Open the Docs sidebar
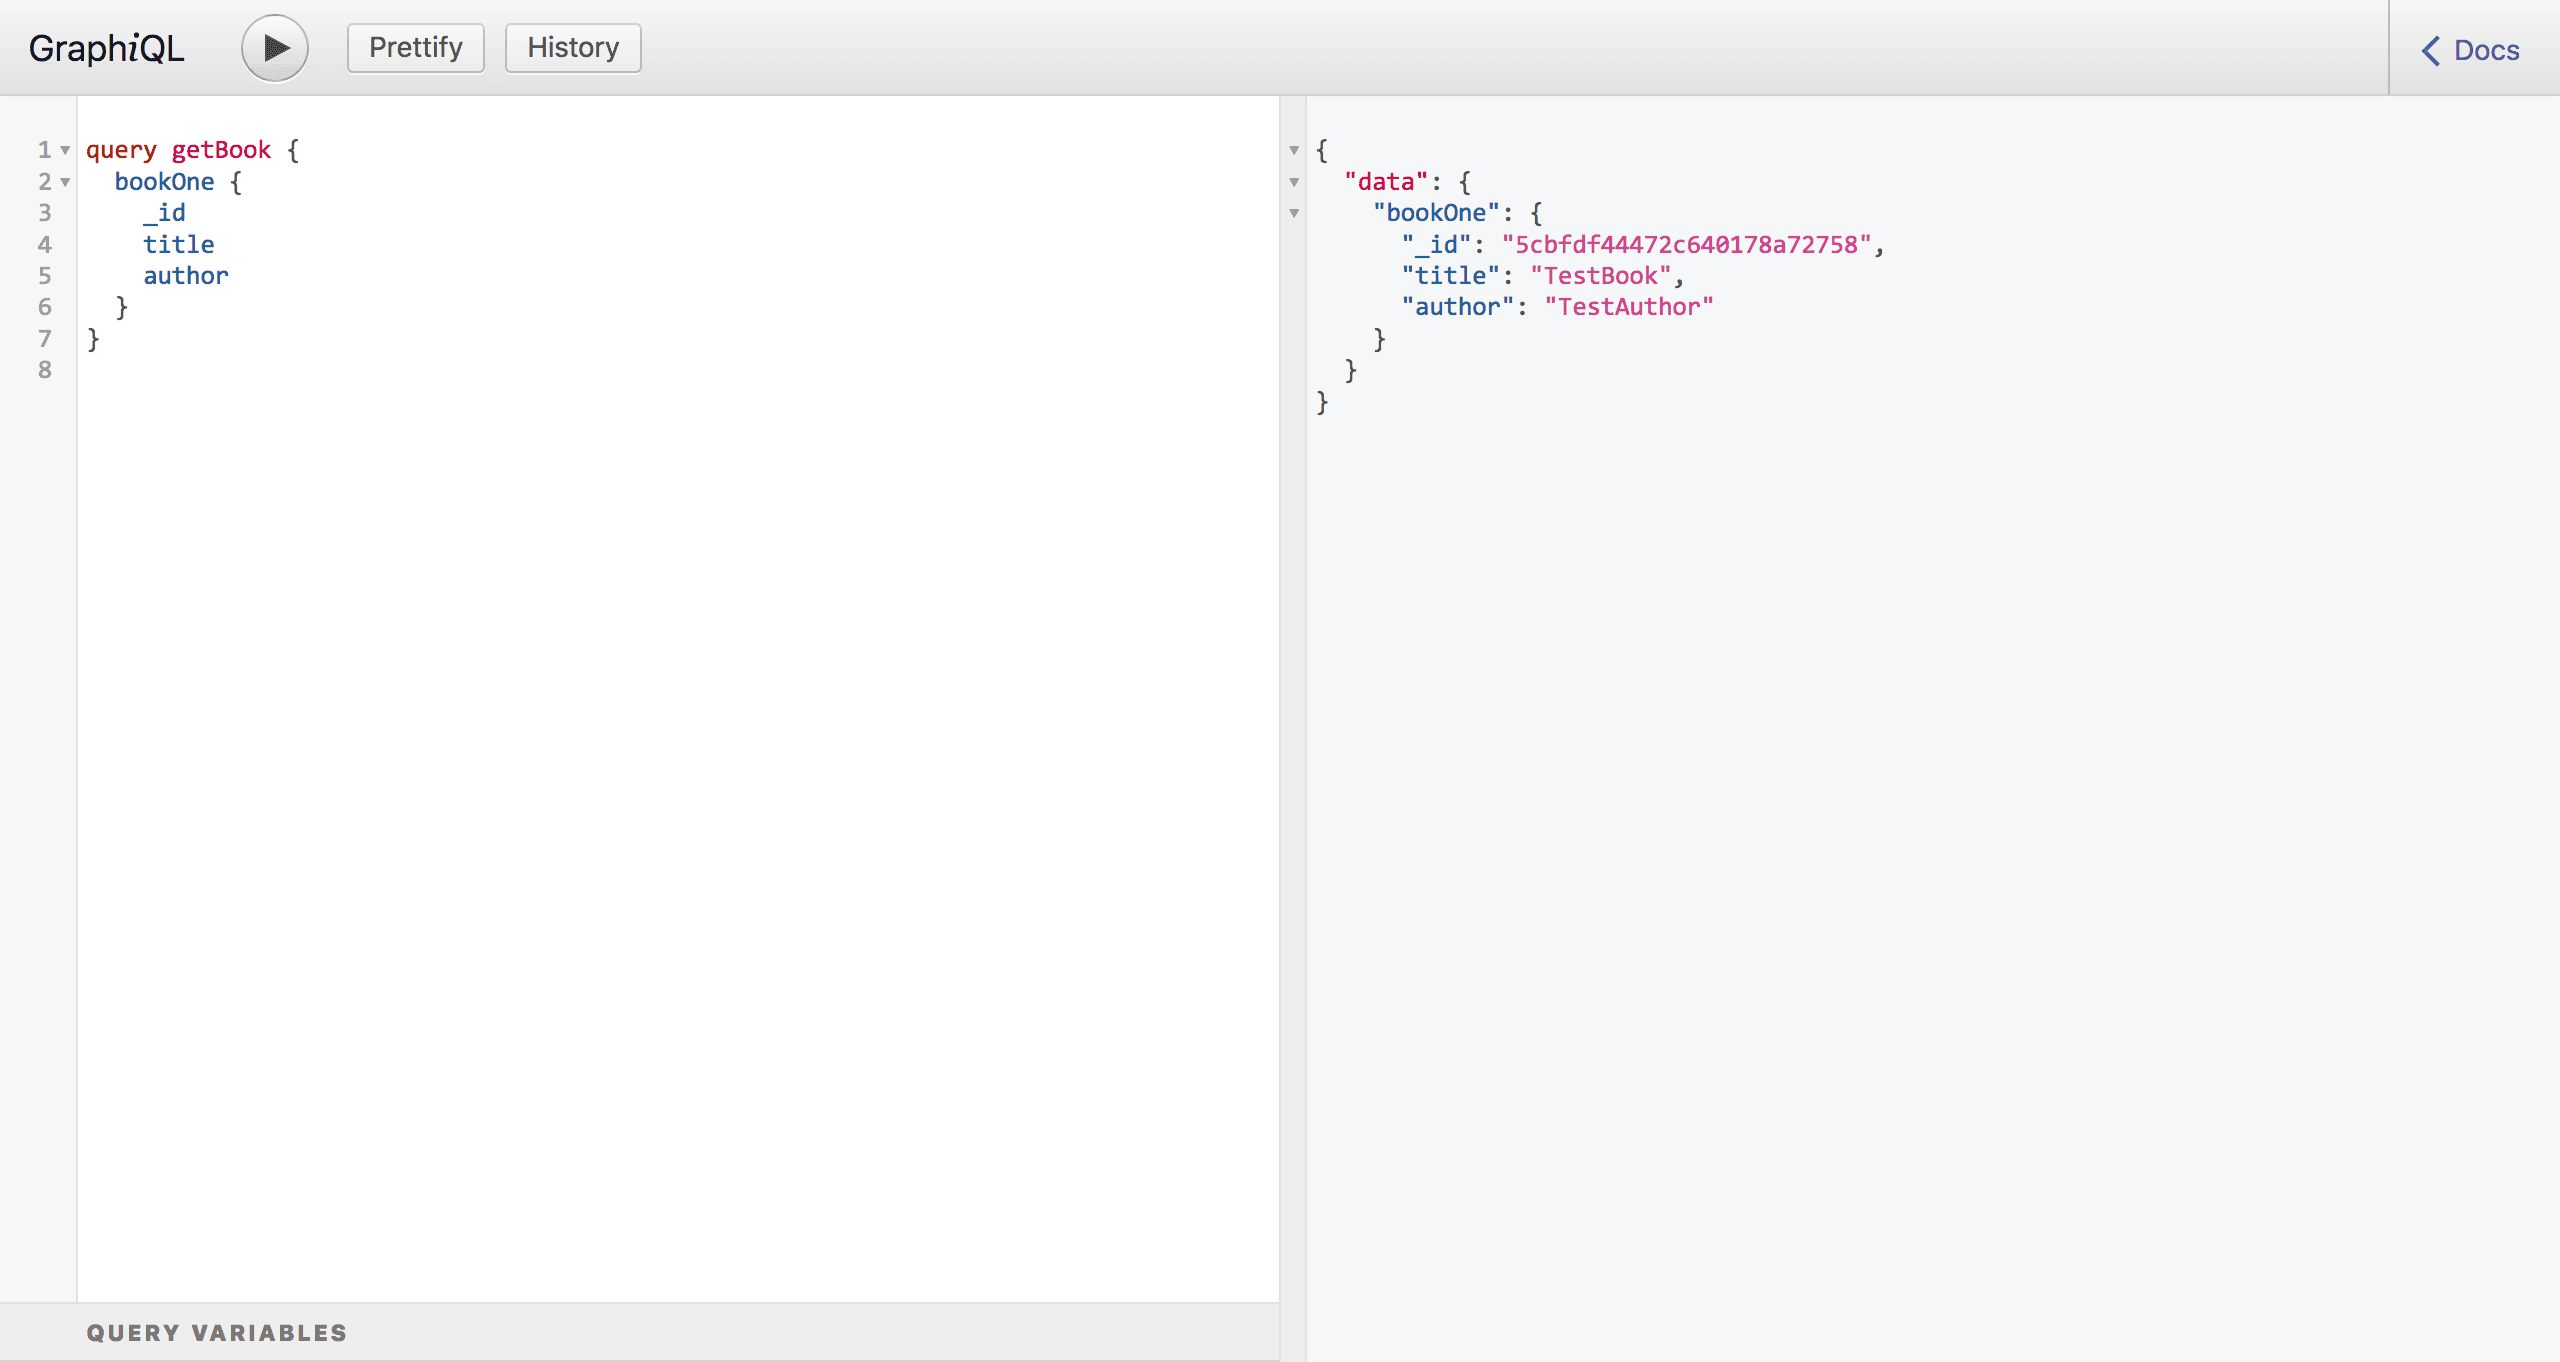This screenshot has height=1362, width=2560. pyautogui.click(x=2485, y=50)
